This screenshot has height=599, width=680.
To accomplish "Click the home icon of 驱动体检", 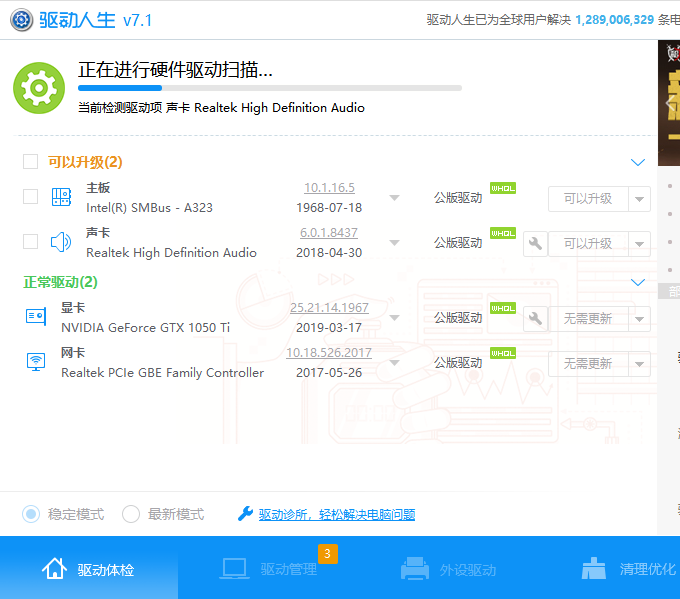I will click(55, 568).
